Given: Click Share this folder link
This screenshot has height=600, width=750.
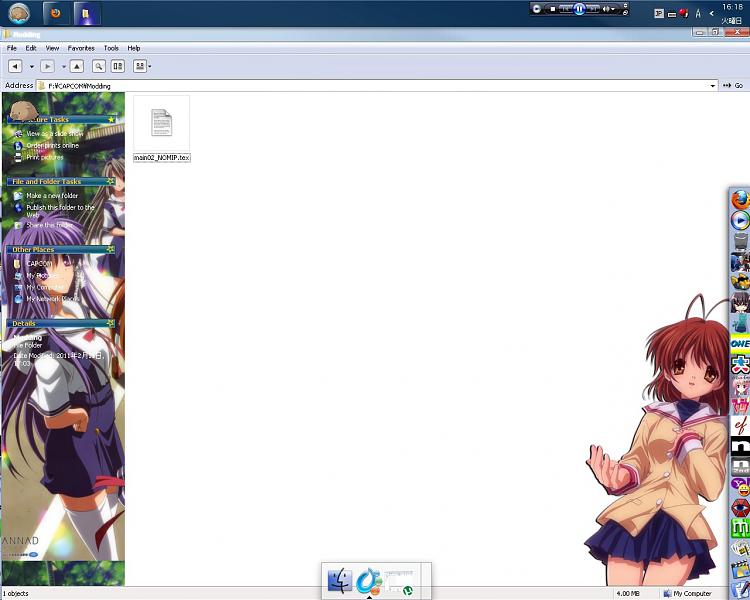Looking at the screenshot, I should click(50, 225).
